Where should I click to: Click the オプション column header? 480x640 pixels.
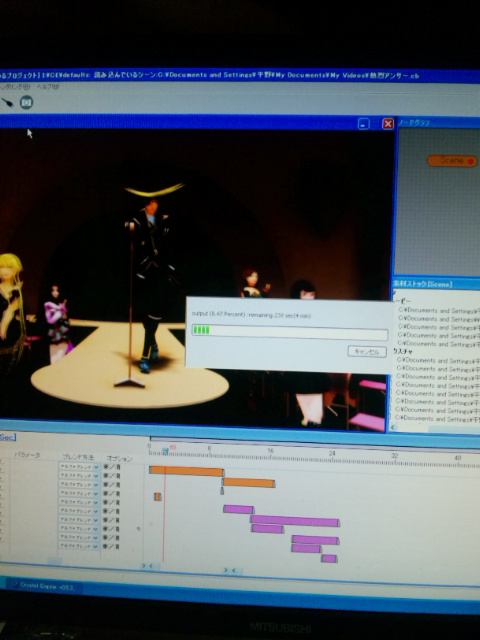119,458
